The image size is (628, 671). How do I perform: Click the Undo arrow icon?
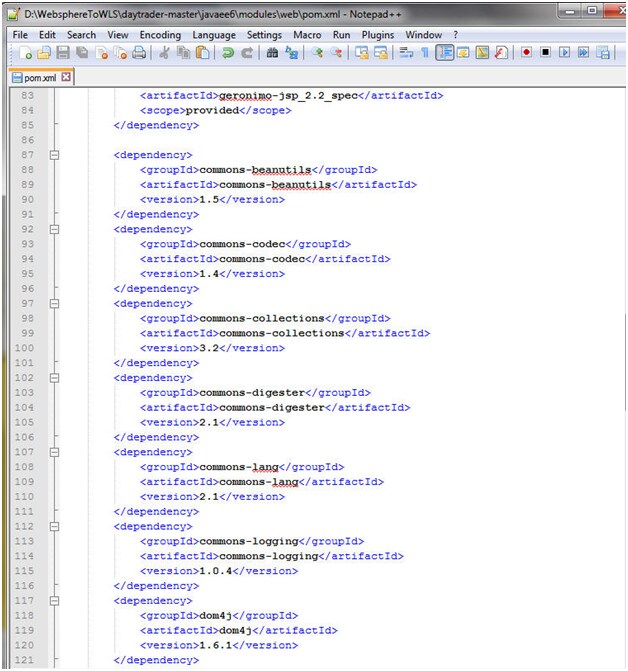pos(227,53)
